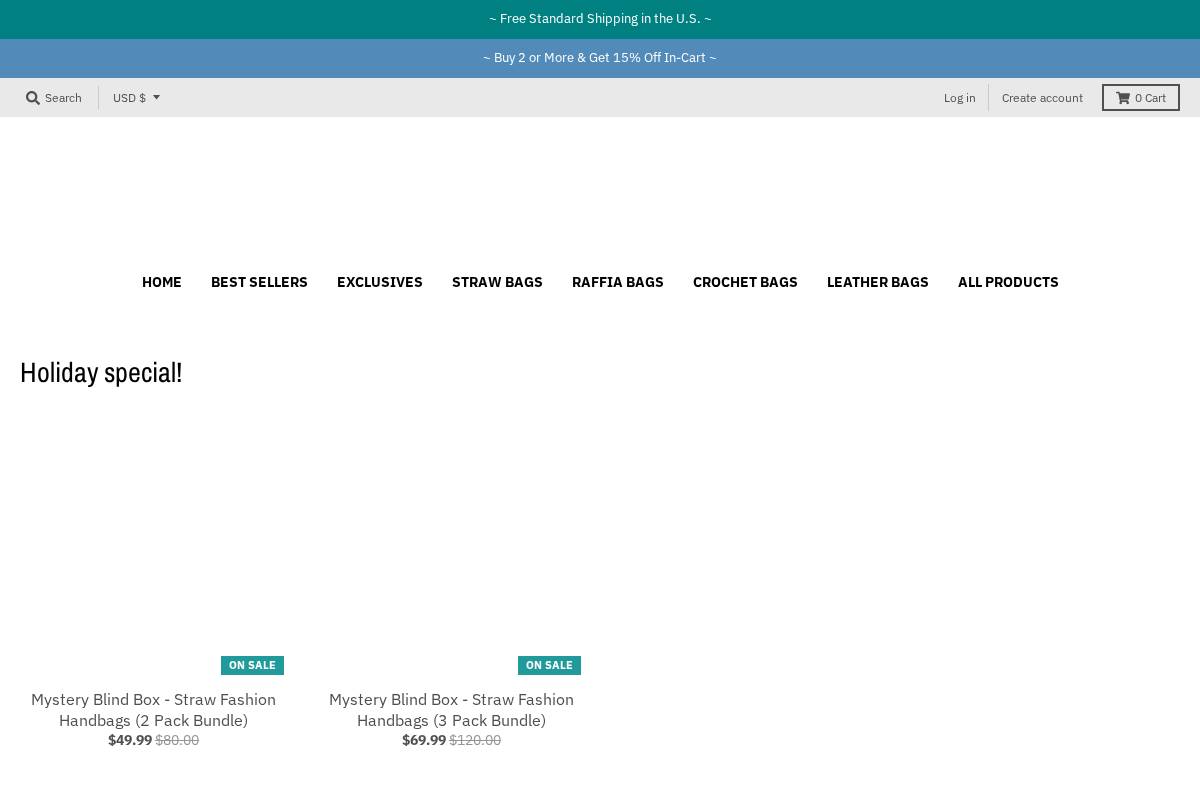Screen dimensions: 1200x800
Task: Select HOME in the navigation menu
Action: [161, 282]
